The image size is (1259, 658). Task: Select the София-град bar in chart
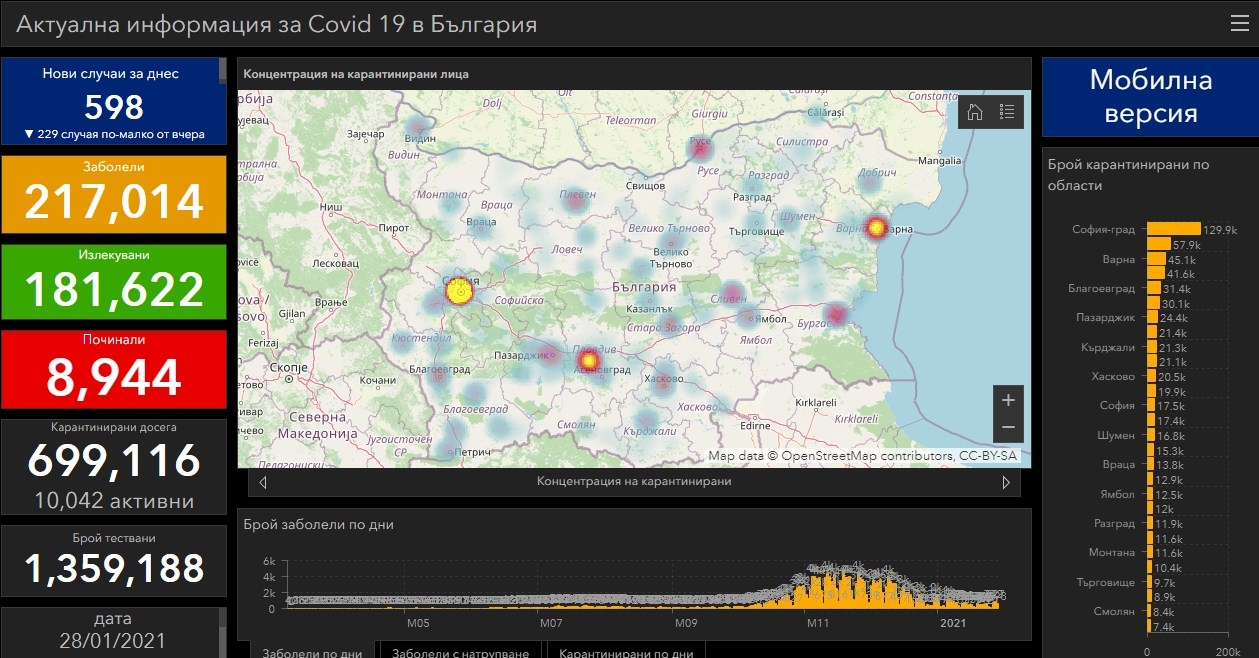pyautogui.click(x=1173, y=229)
